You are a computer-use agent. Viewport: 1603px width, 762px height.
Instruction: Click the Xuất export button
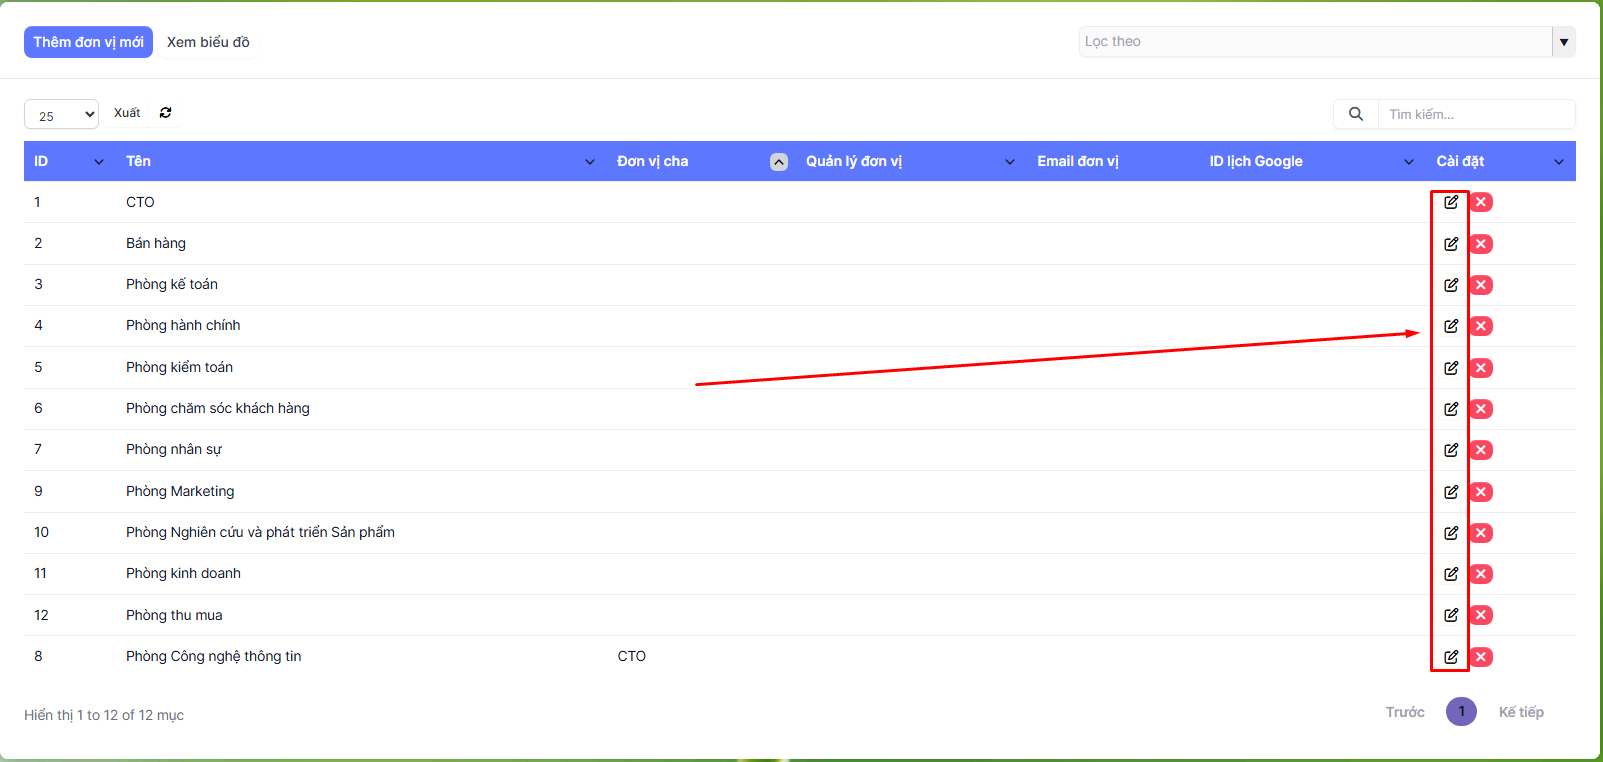127,113
